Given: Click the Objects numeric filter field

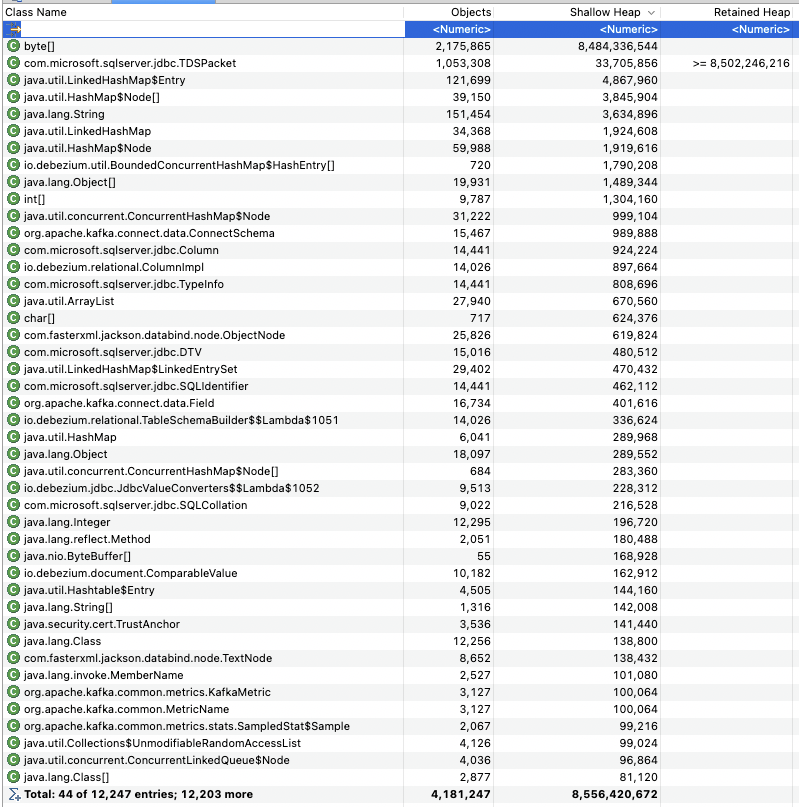Looking at the screenshot, I should [448, 29].
